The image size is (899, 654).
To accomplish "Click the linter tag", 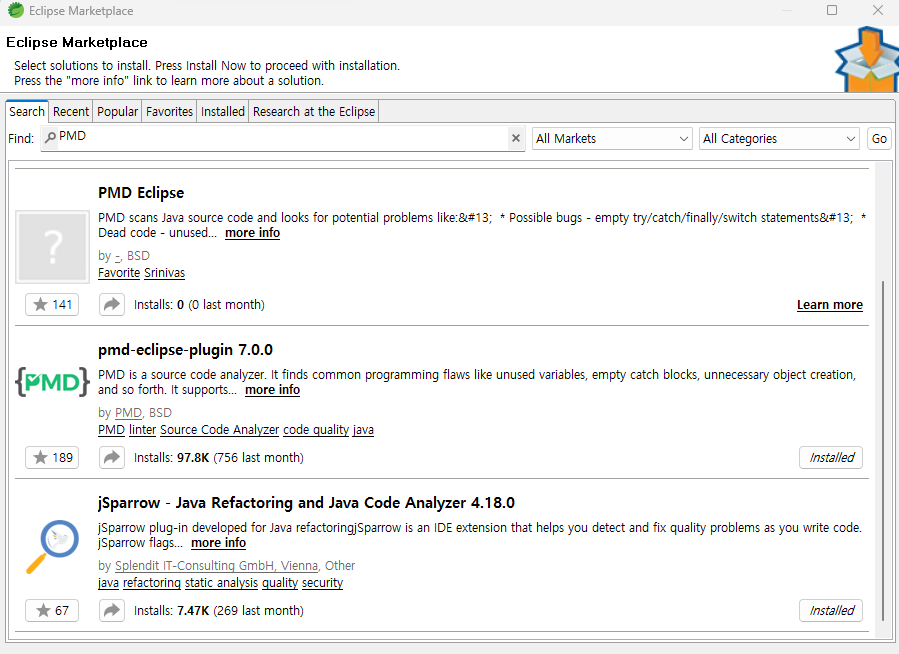I will pos(142,430).
